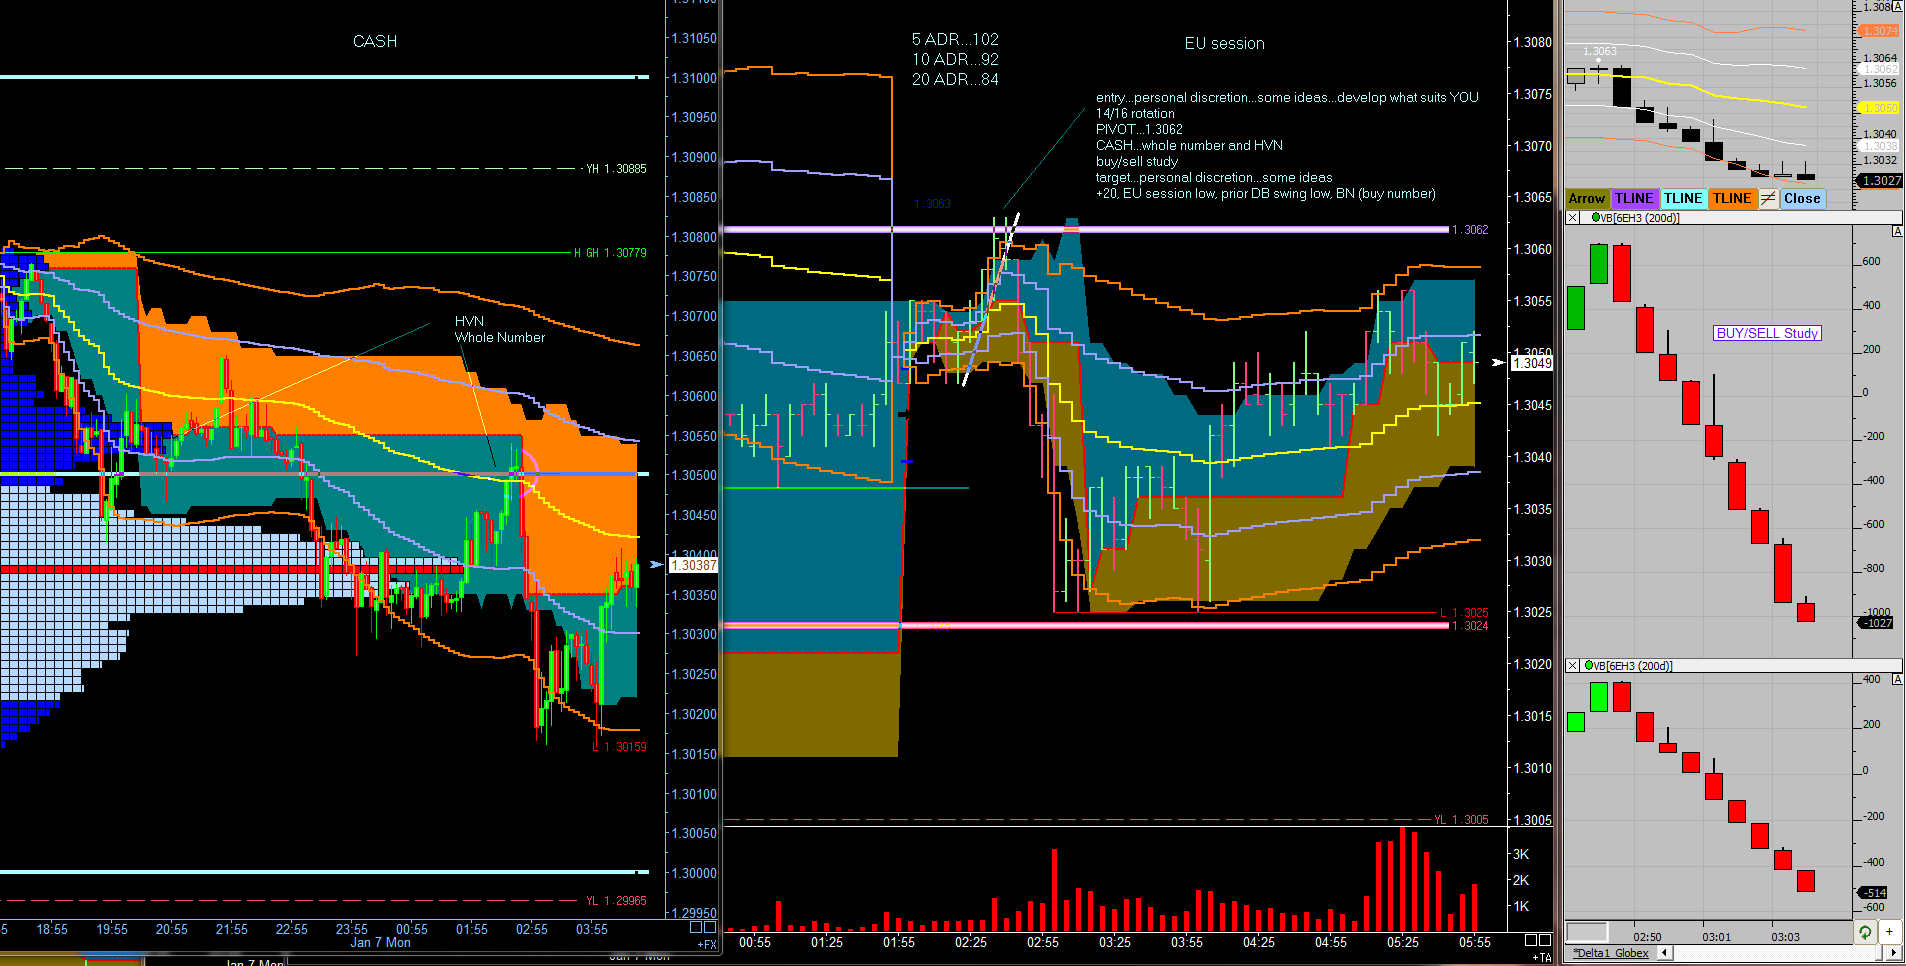Image resolution: width=1906 pixels, height=966 pixels.
Task: Click the 1.3027 price marker on mini chart
Action: 1880,181
